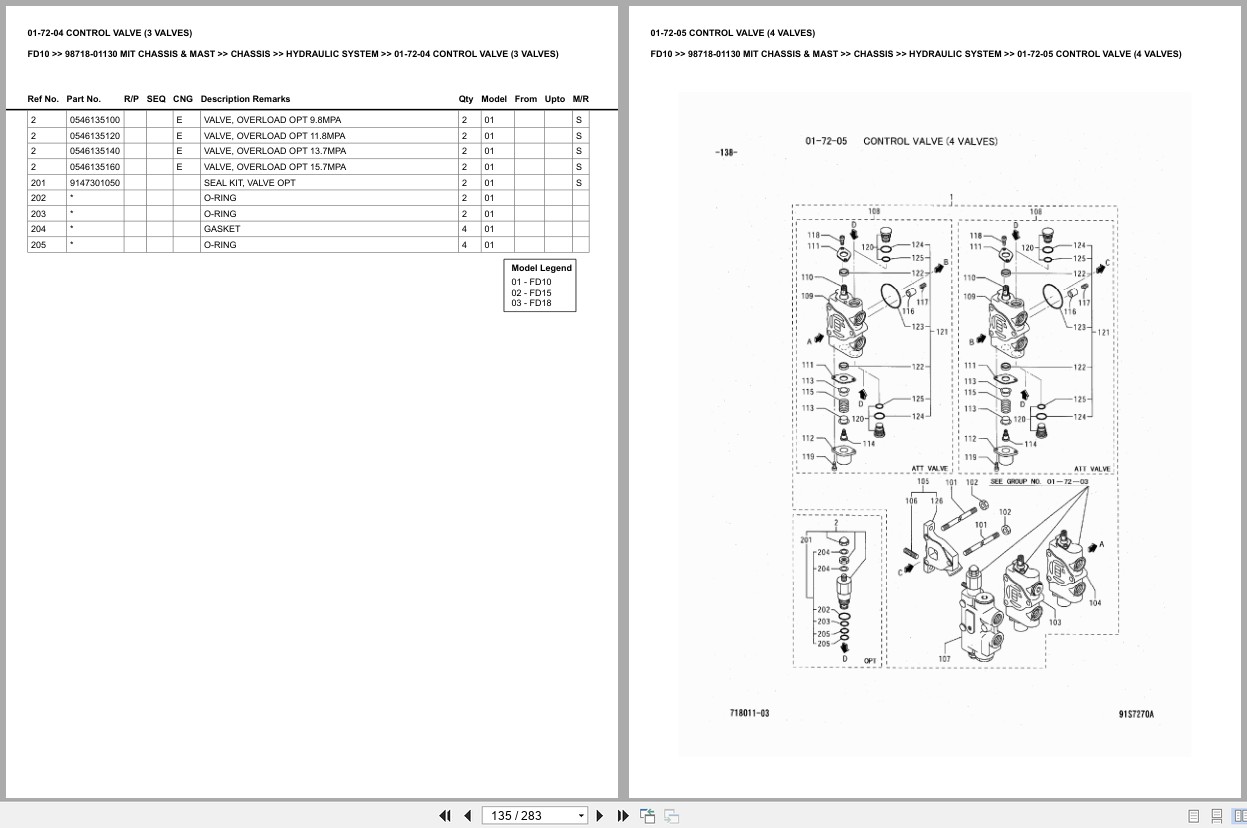Click the M/R column header

(x=581, y=99)
